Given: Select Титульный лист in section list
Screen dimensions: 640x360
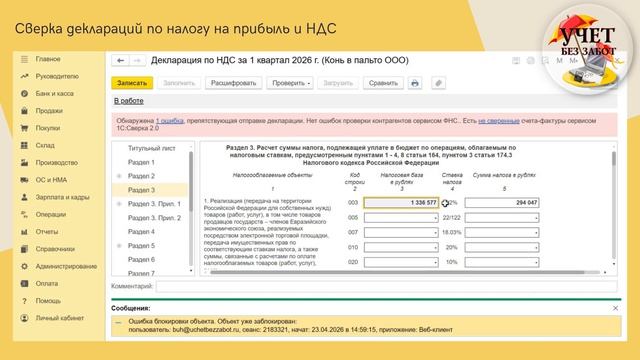Looking at the screenshot, I should coord(151,149).
